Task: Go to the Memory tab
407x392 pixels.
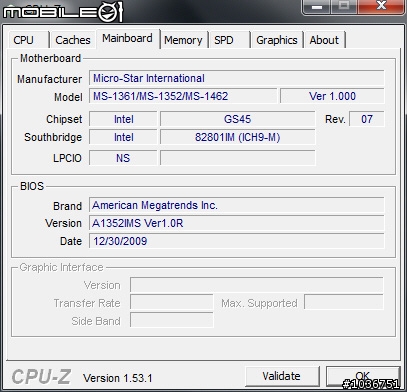Action: (x=183, y=40)
